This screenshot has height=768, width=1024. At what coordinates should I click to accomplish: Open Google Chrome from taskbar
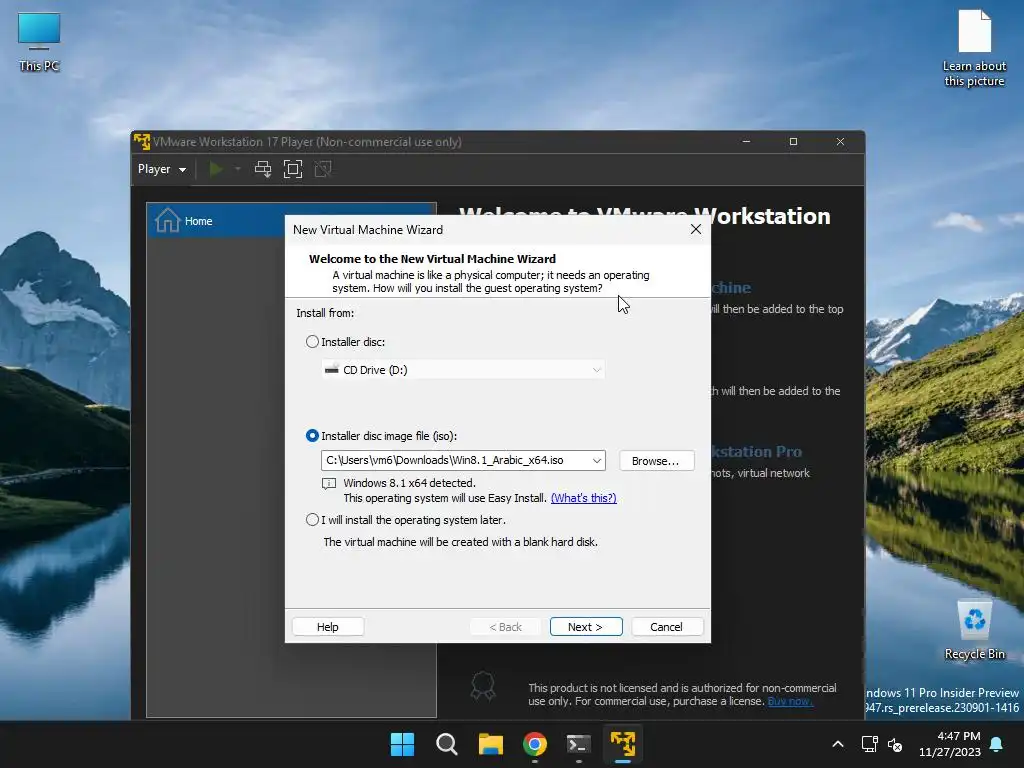535,744
